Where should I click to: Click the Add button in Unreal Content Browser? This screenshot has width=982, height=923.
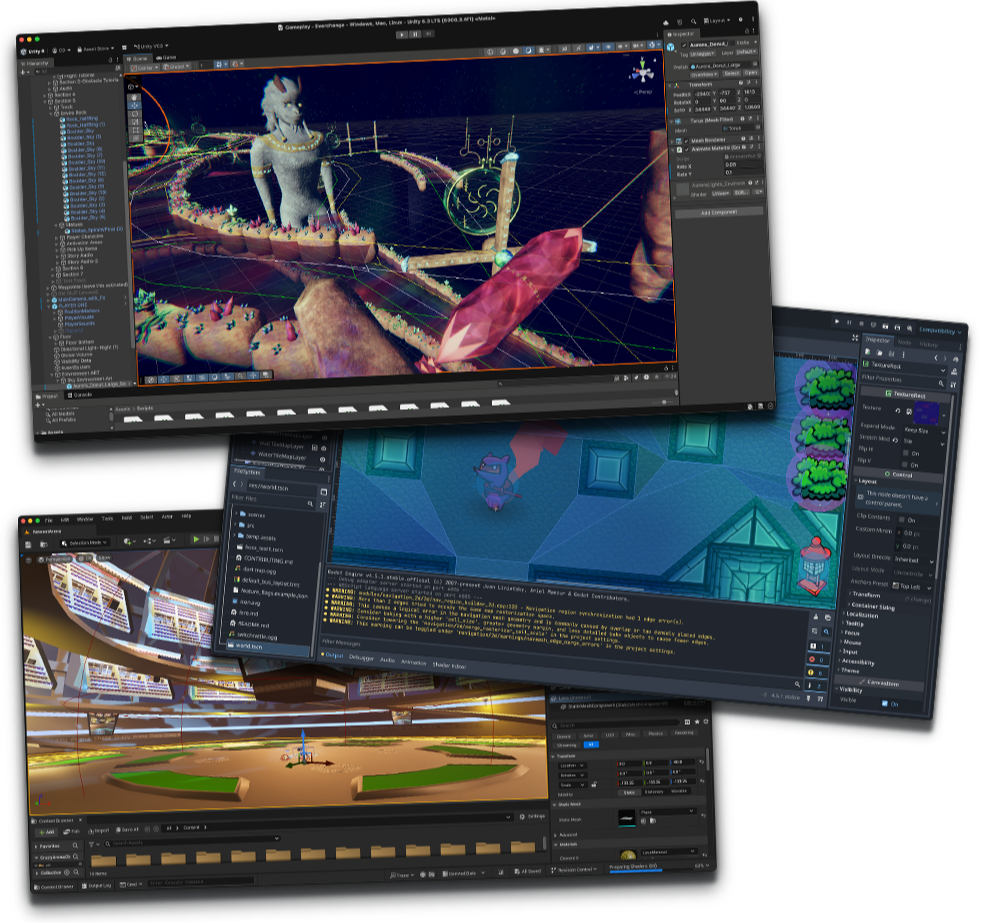click(x=46, y=832)
